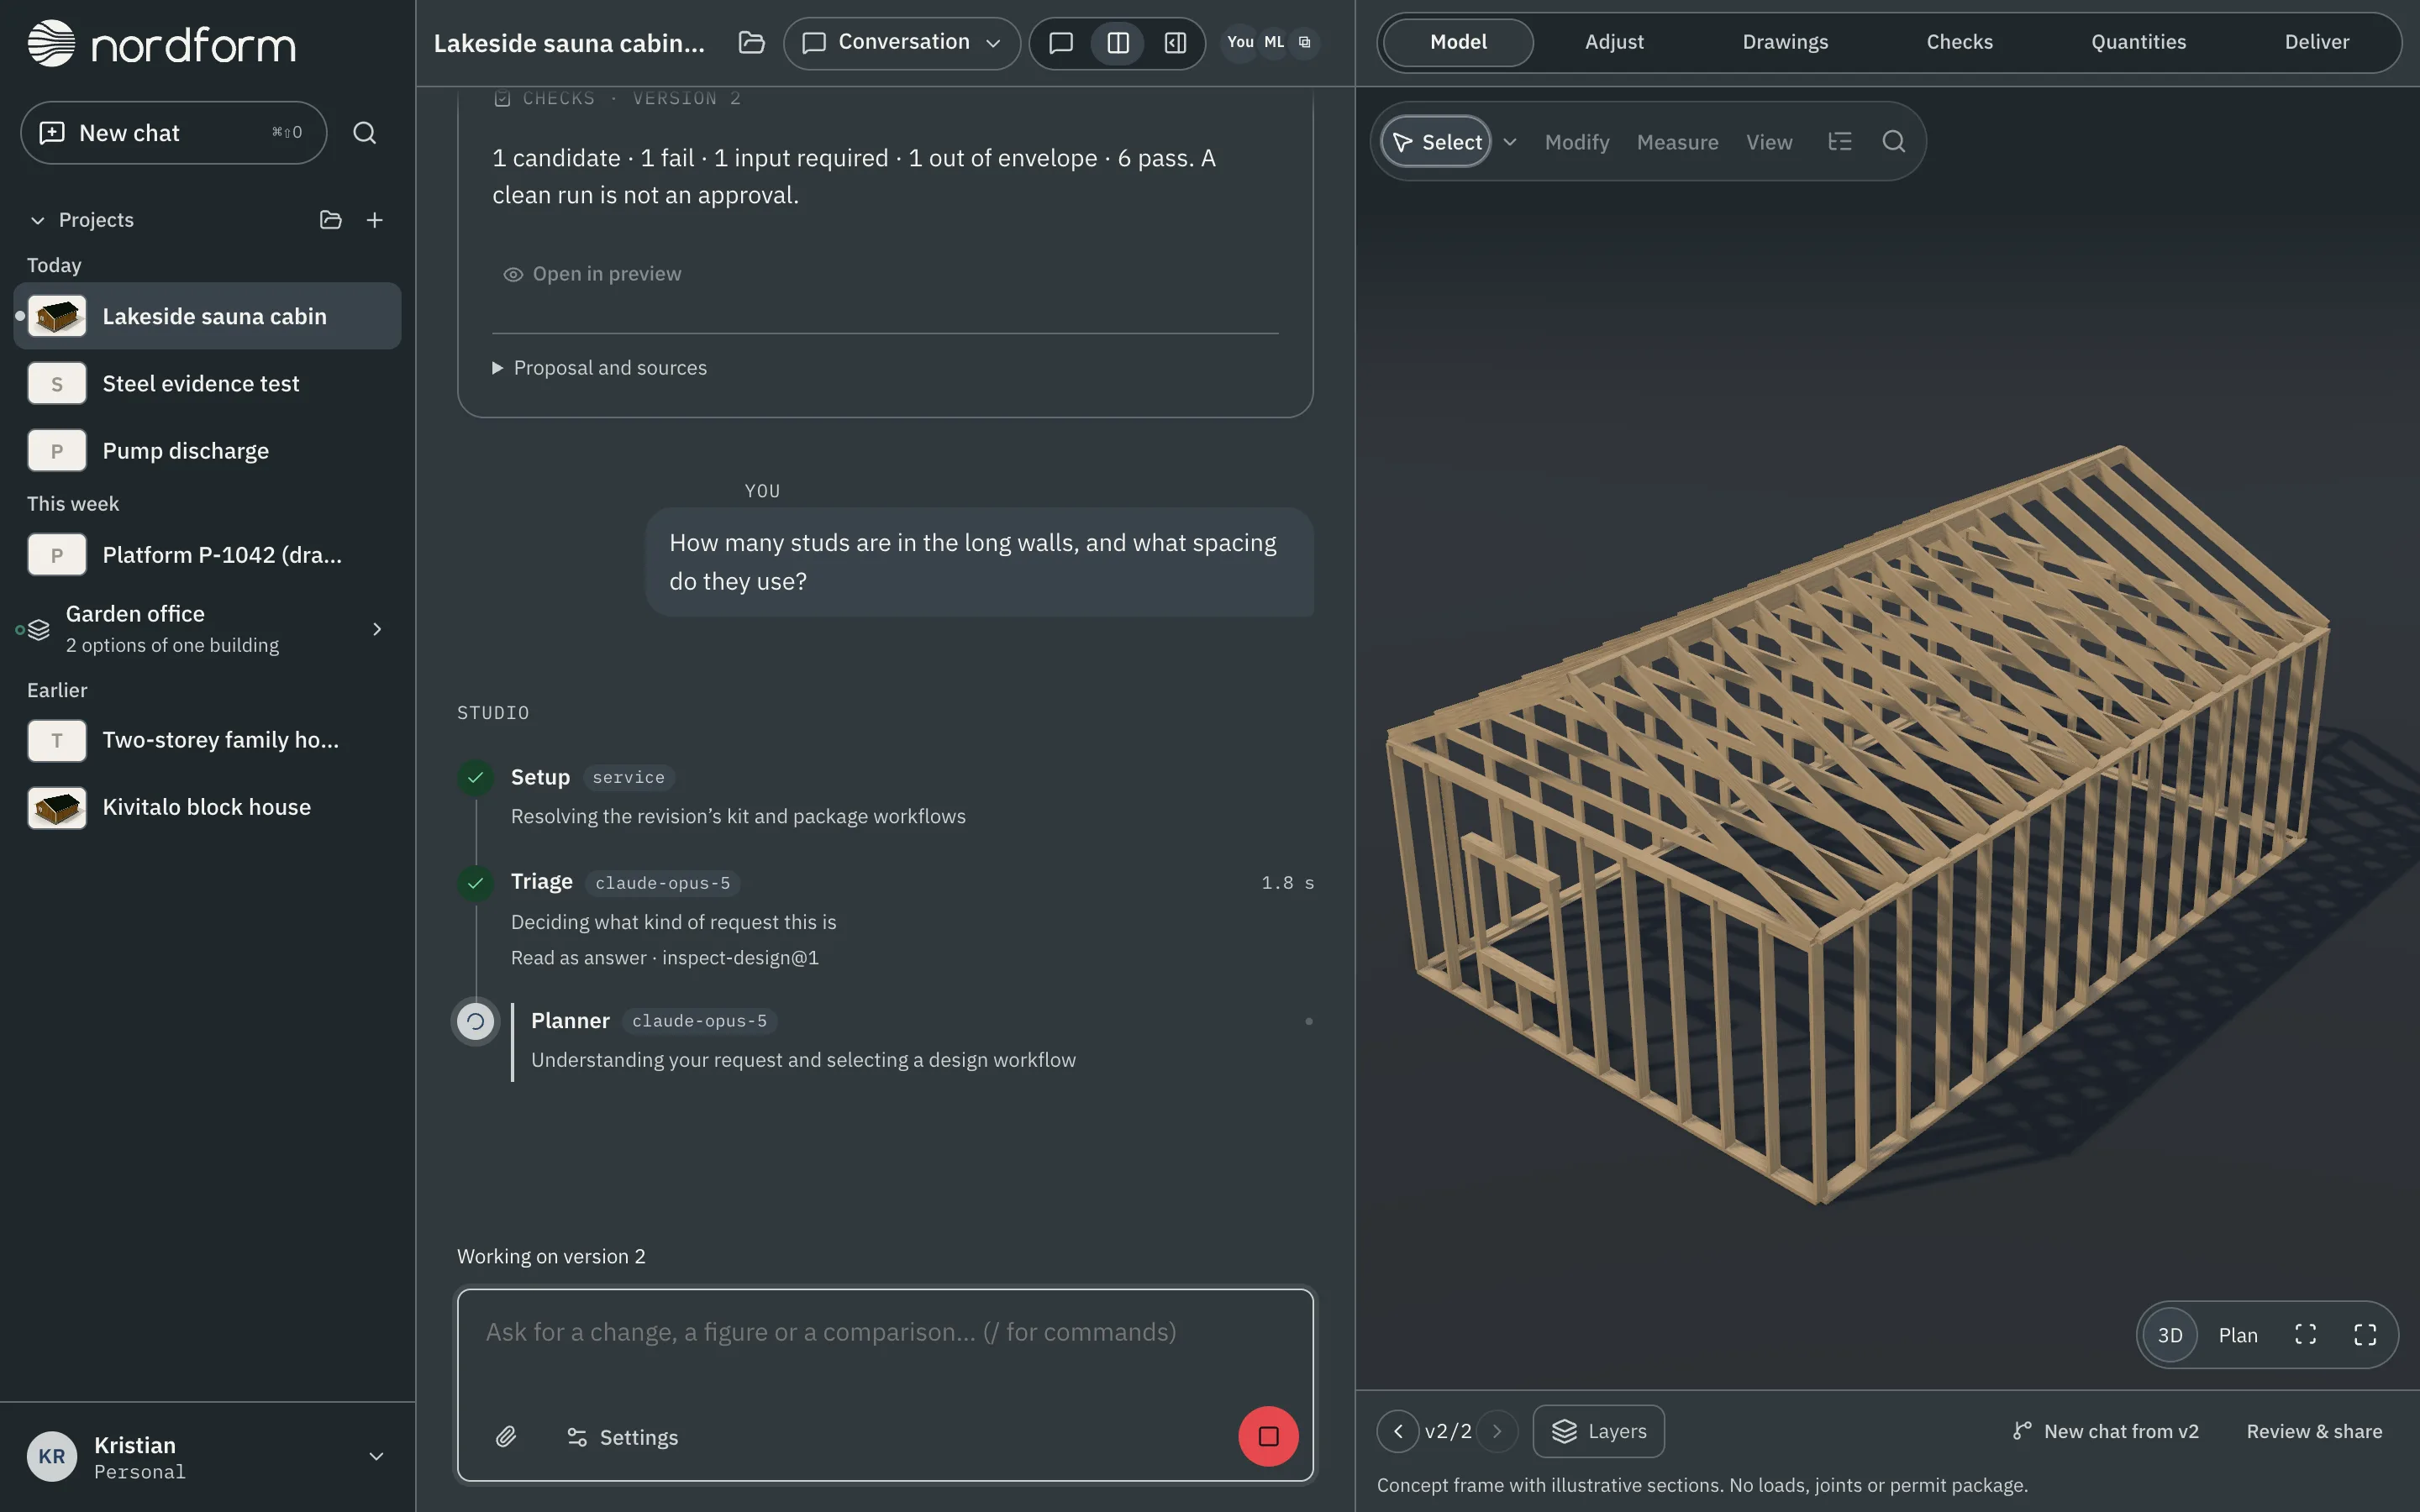Click the ML collaborator avatar
This screenshot has height=1512, width=2420.
point(1273,42)
